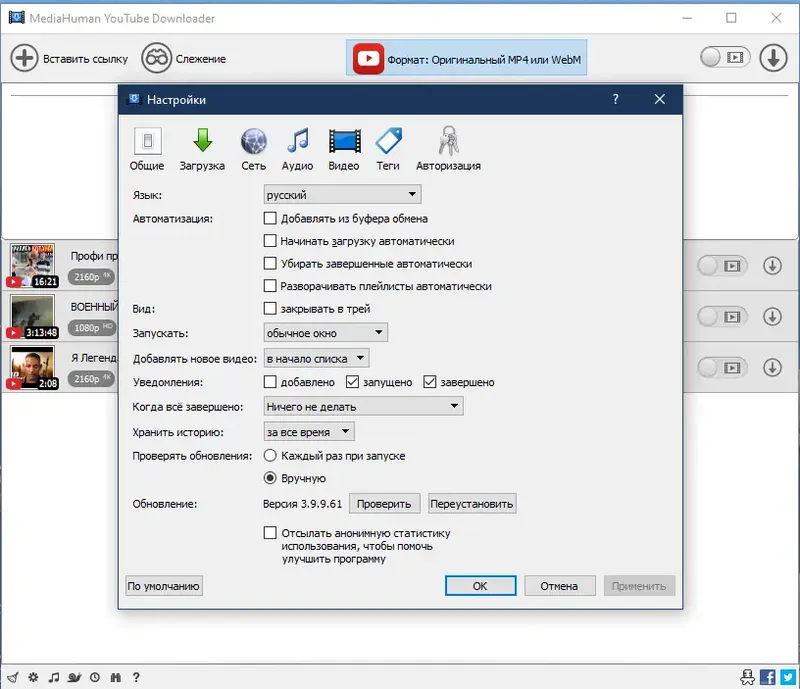This screenshot has width=800, height=689.
Task: Toggle the mode switch for the 3:13:48 video
Action: tap(722, 316)
